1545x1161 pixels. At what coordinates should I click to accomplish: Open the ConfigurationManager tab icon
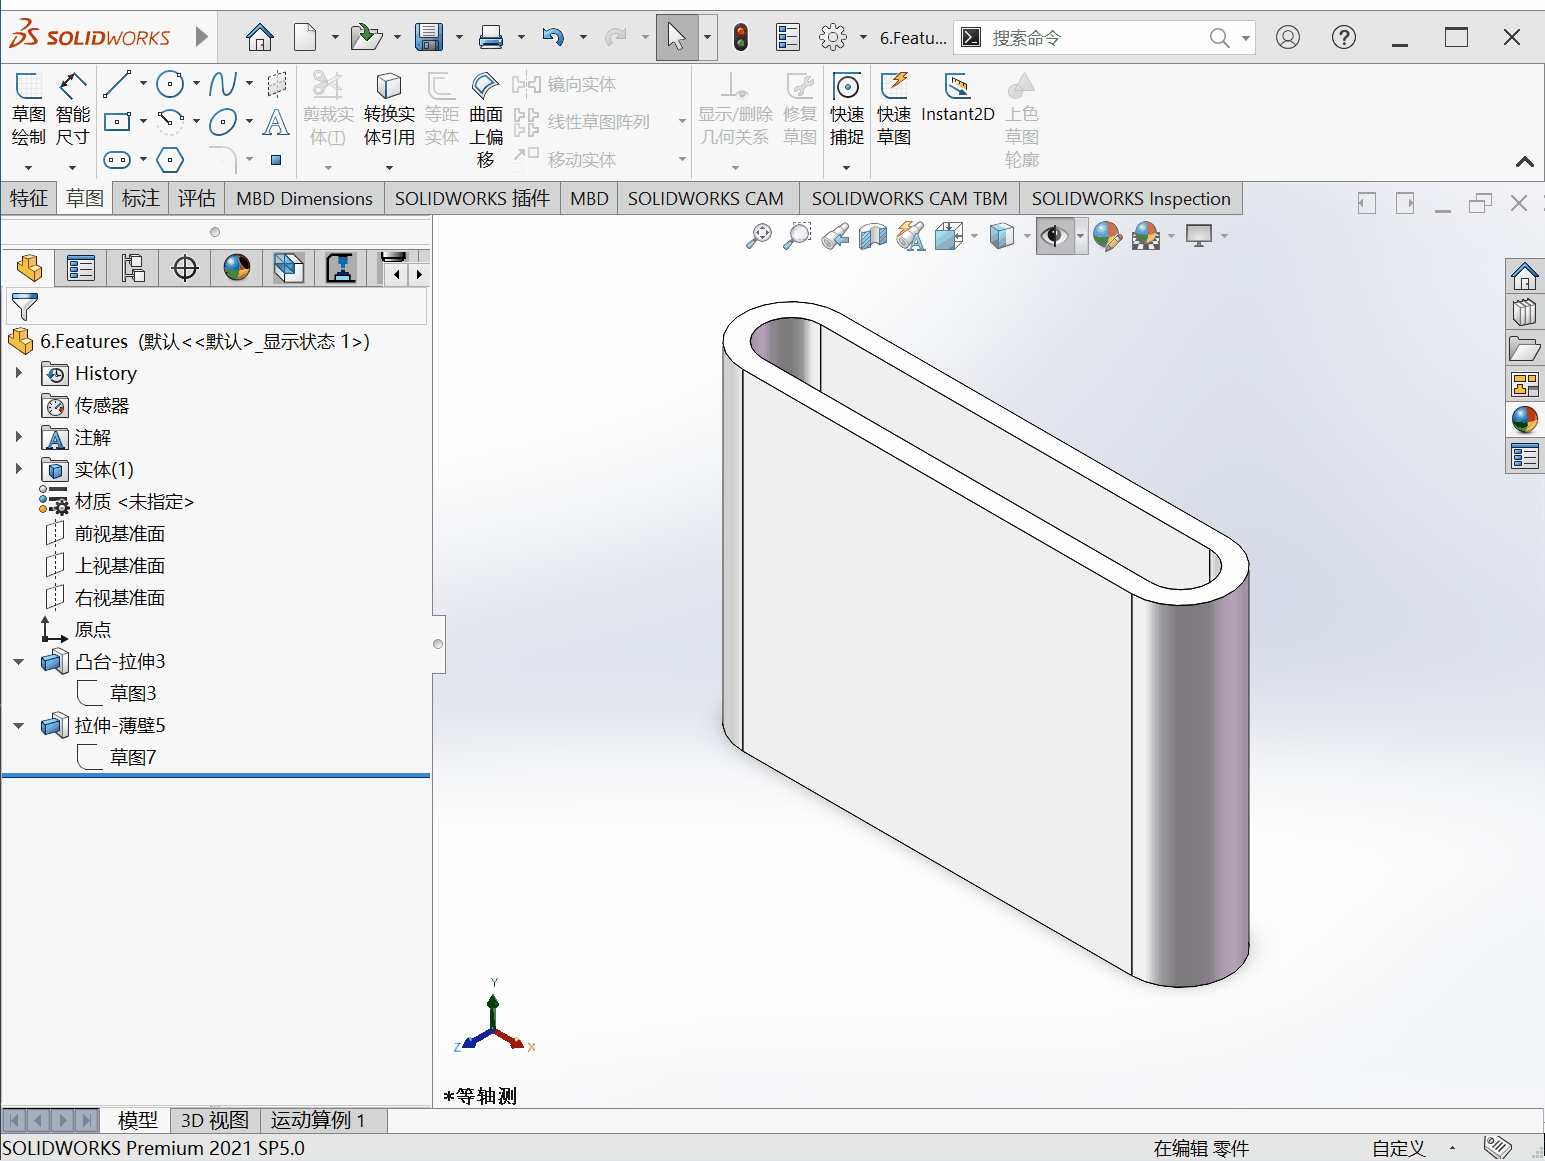click(x=133, y=268)
